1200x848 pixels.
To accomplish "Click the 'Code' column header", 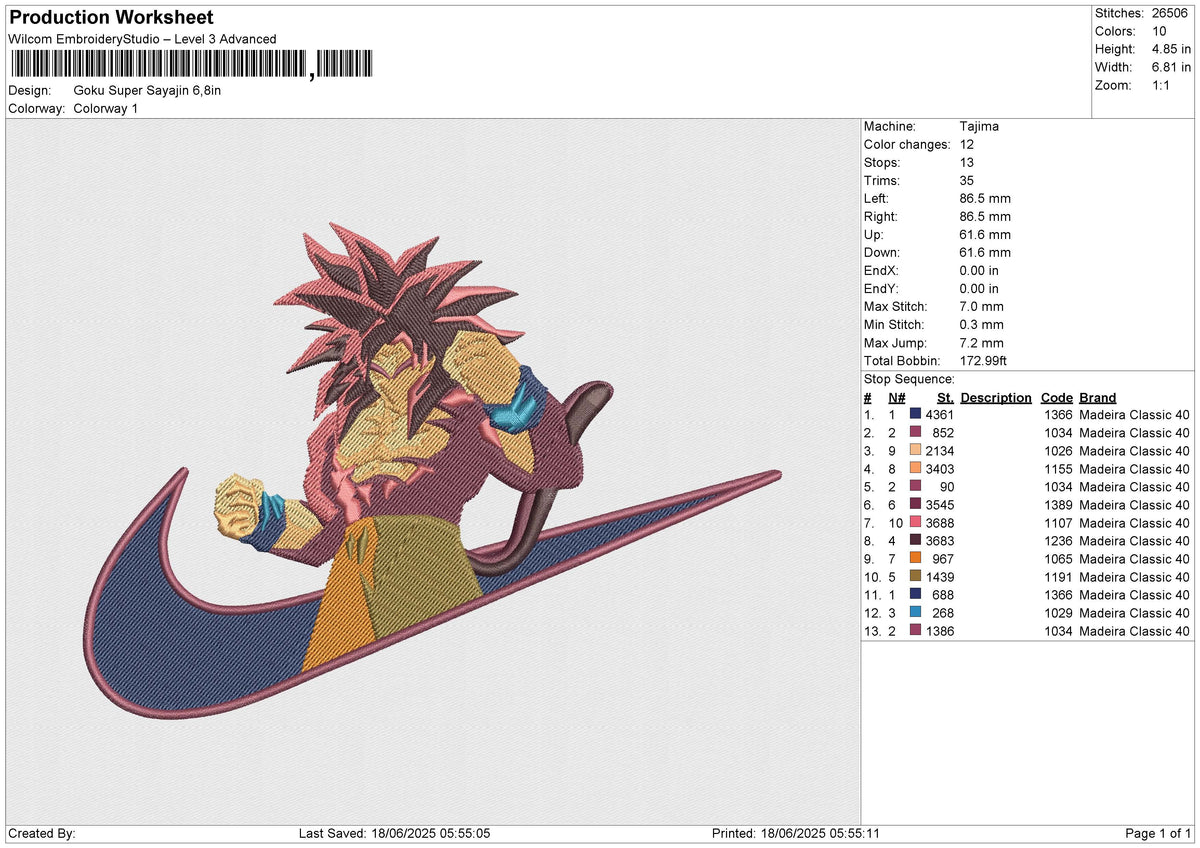I will [x=1056, y=397].
